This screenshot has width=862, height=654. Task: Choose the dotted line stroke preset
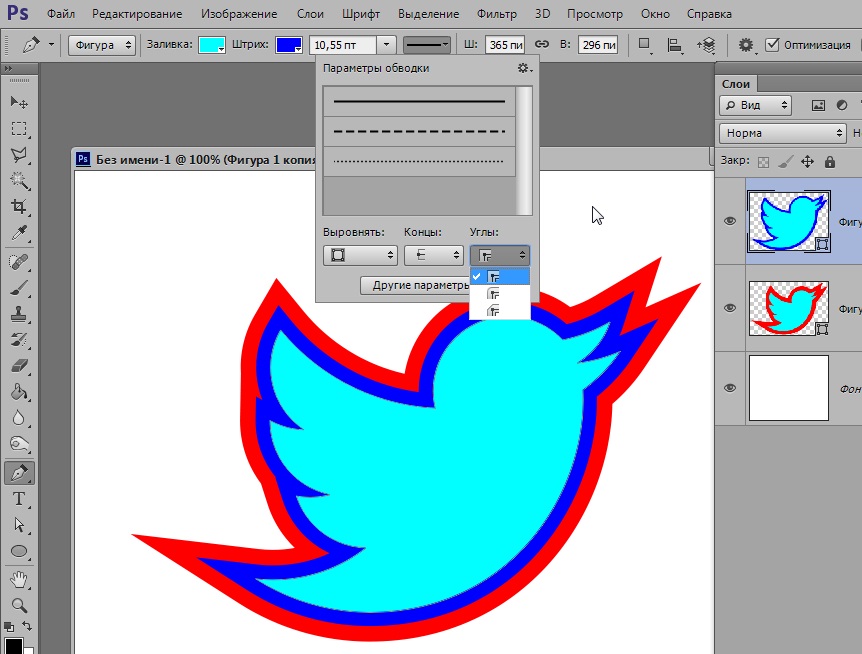pyautogui.click(x=419, y=161)
